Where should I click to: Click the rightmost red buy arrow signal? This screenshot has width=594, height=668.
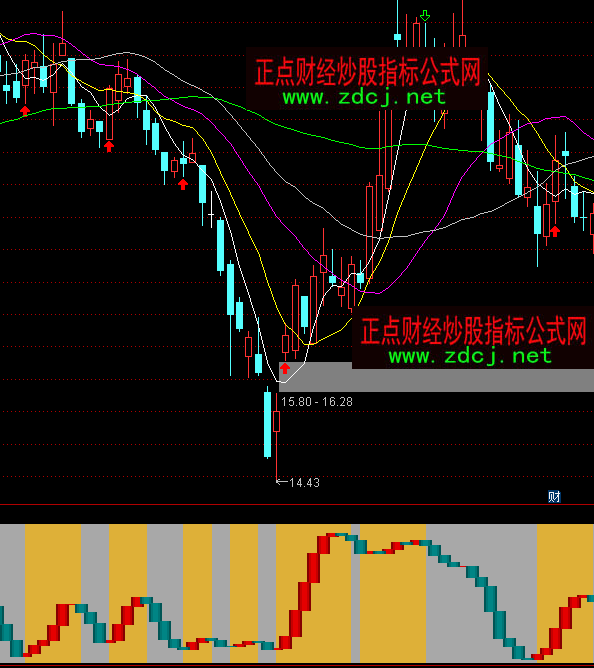[x=554, y=231]
